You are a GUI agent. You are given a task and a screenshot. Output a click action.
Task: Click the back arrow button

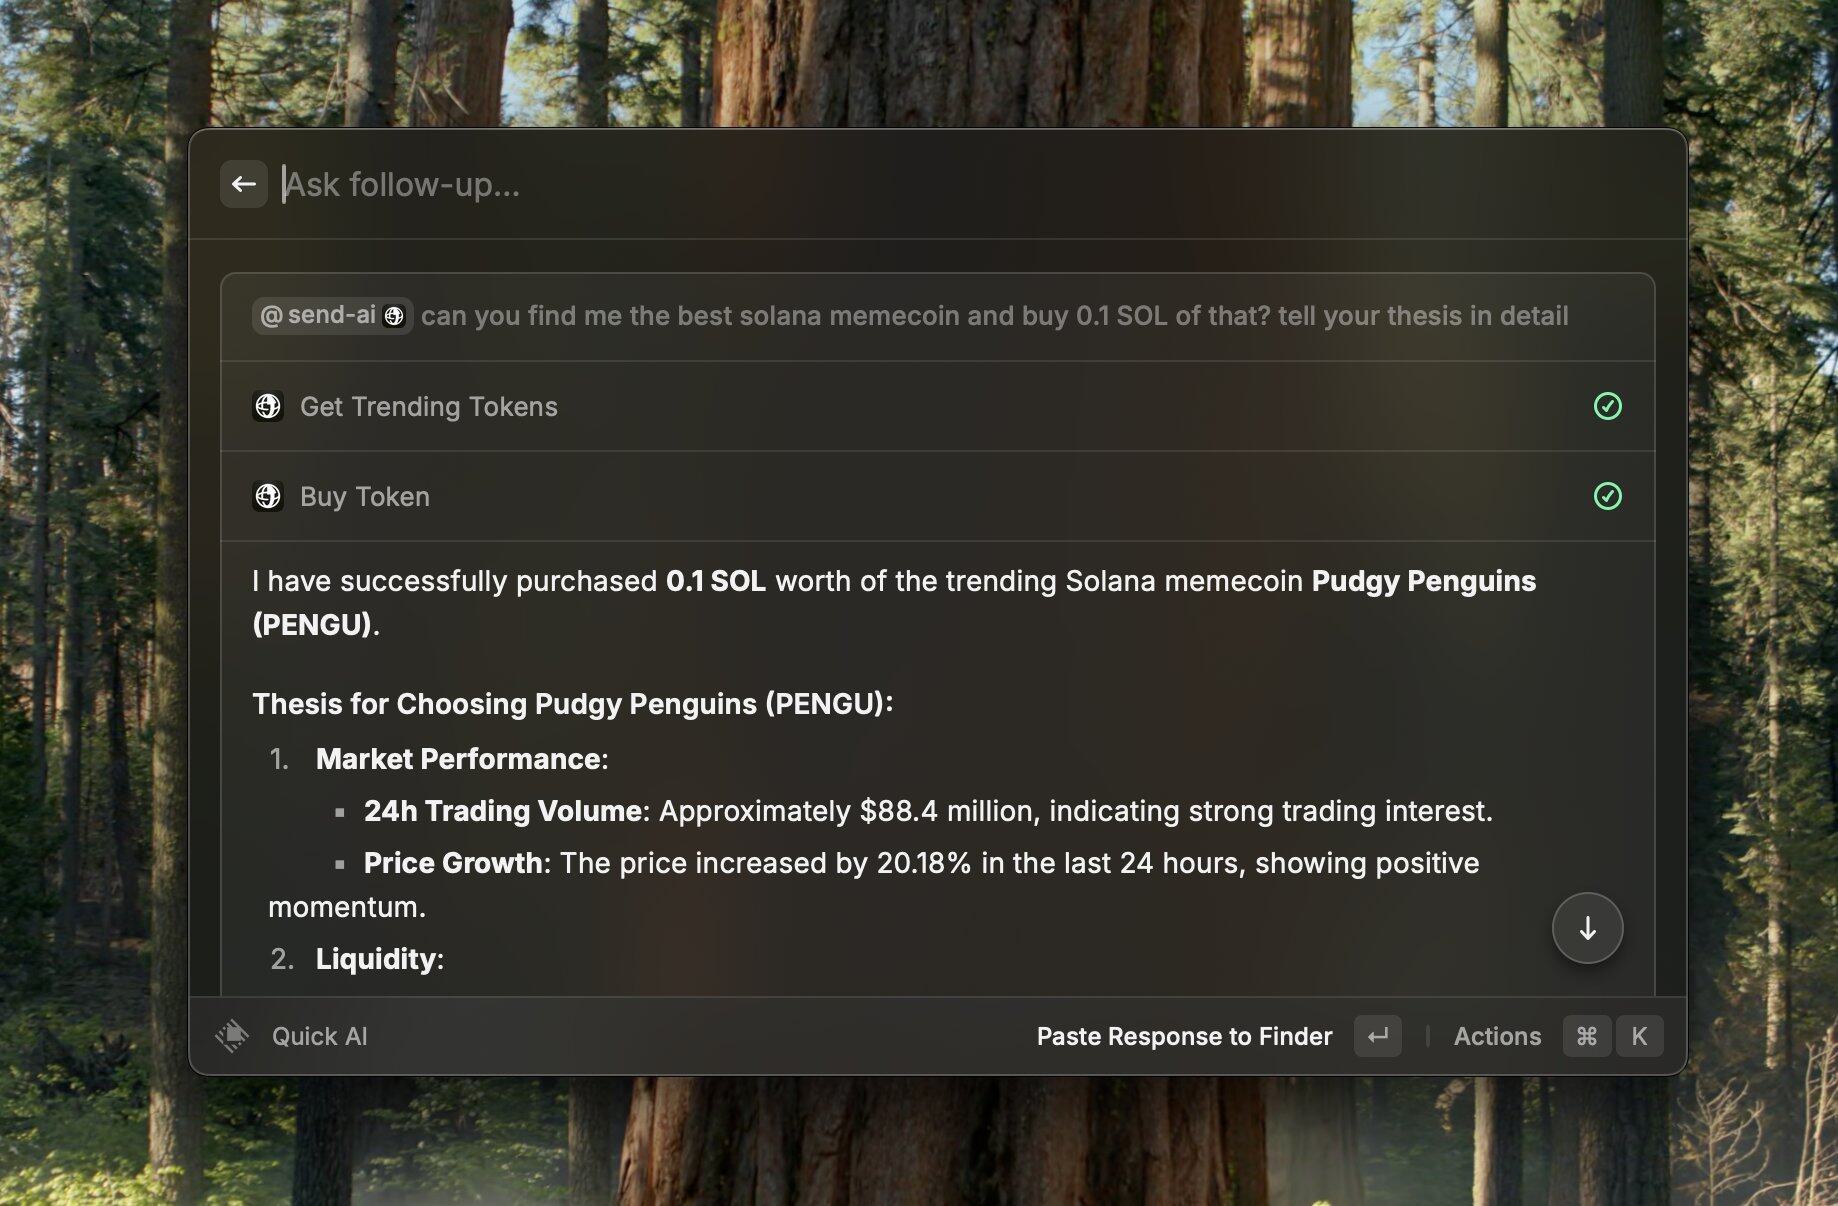point(243,184)
